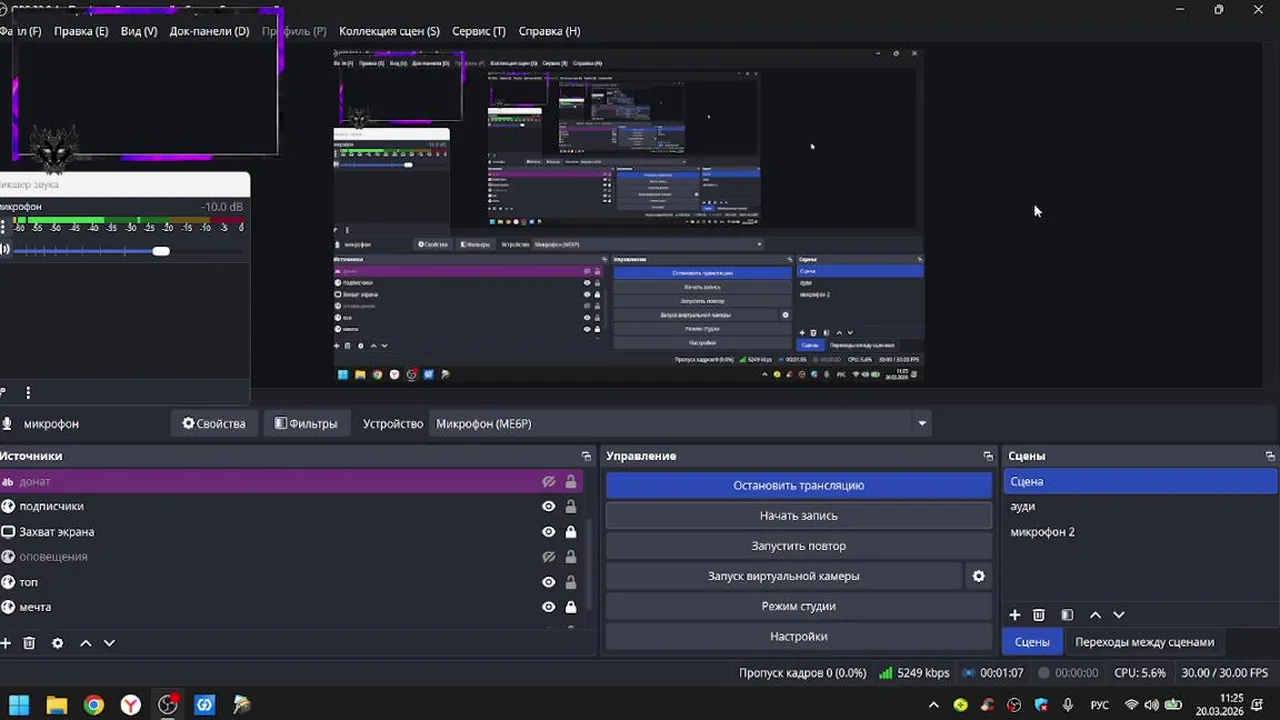1280x720 pixels.
Task: Click OBS Studio taskbar icon
Action: 168,705
